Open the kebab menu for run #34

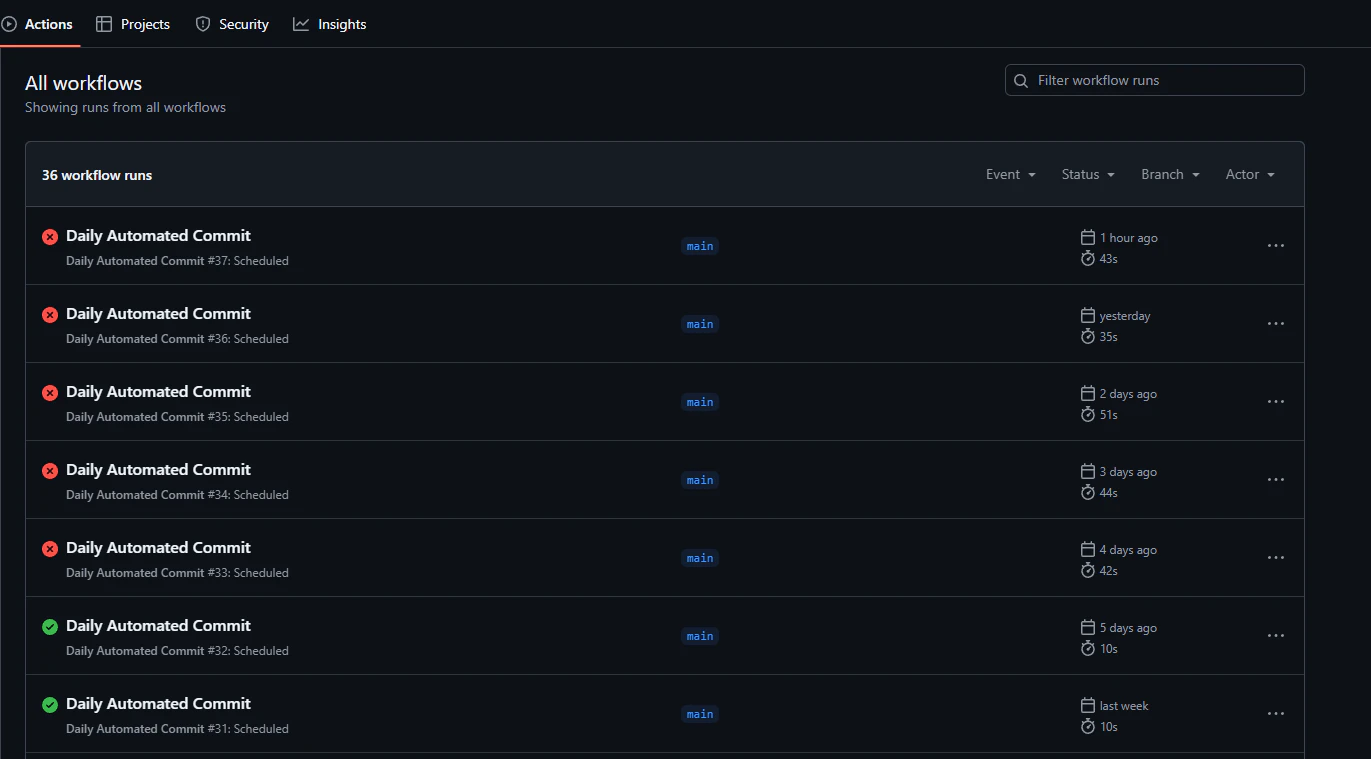1276,480
